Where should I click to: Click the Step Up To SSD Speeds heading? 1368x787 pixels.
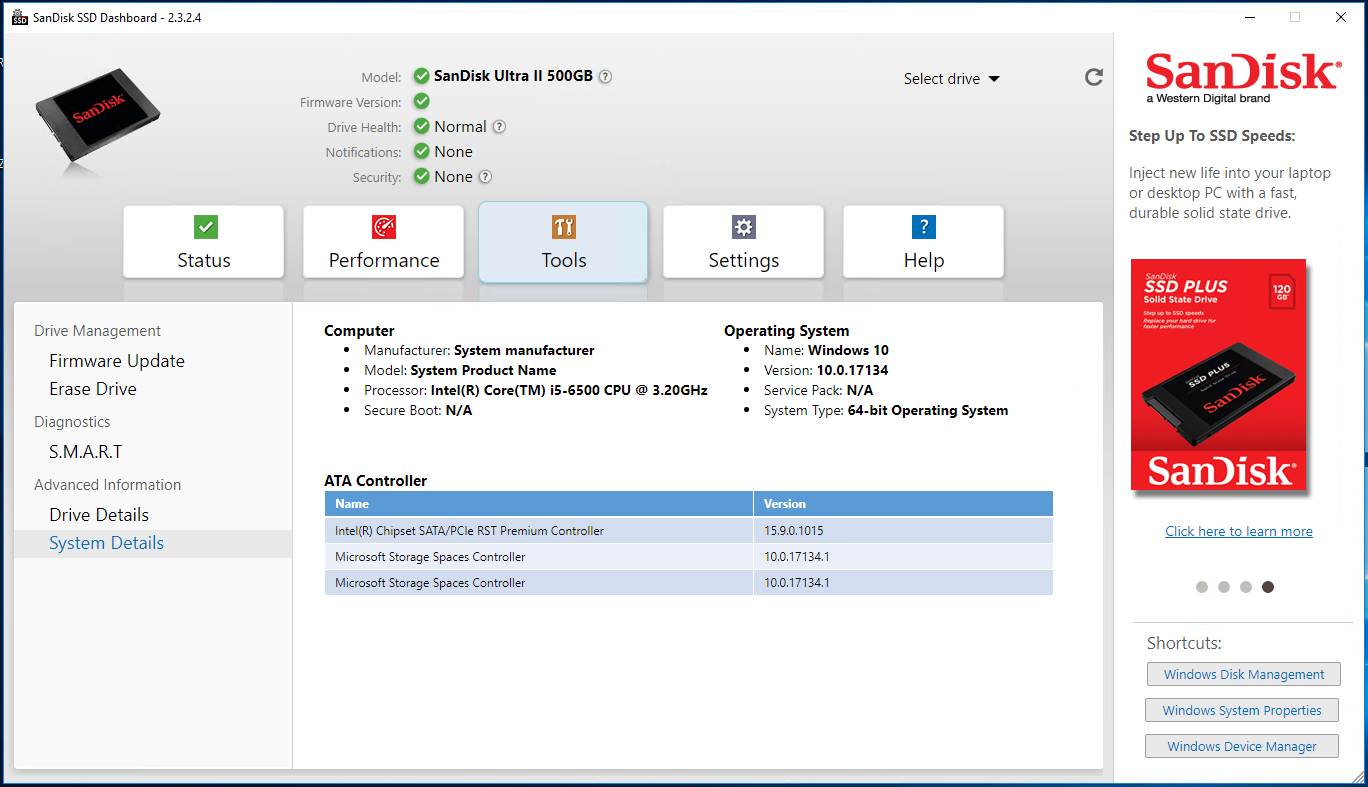coord(1212,136)
